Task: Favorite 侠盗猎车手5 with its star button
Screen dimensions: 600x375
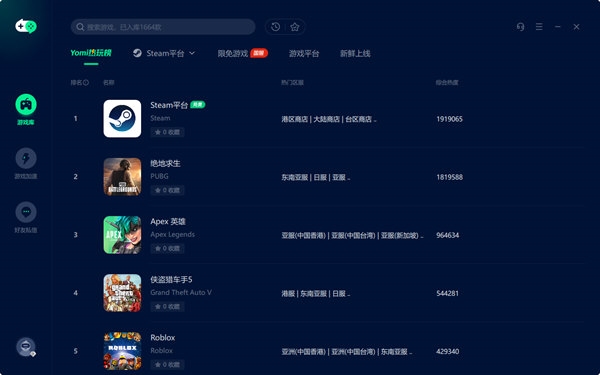Action: coord(167,307)
